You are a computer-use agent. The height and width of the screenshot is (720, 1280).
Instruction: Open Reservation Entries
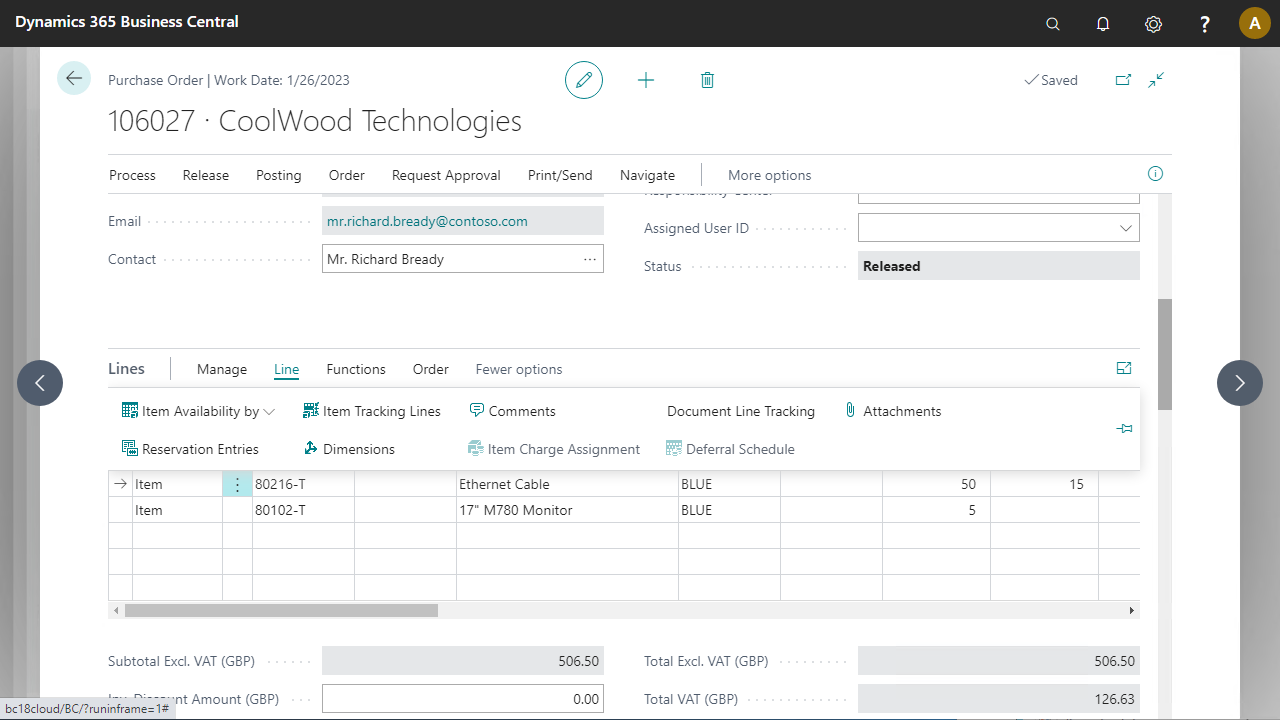coord(190,449)
